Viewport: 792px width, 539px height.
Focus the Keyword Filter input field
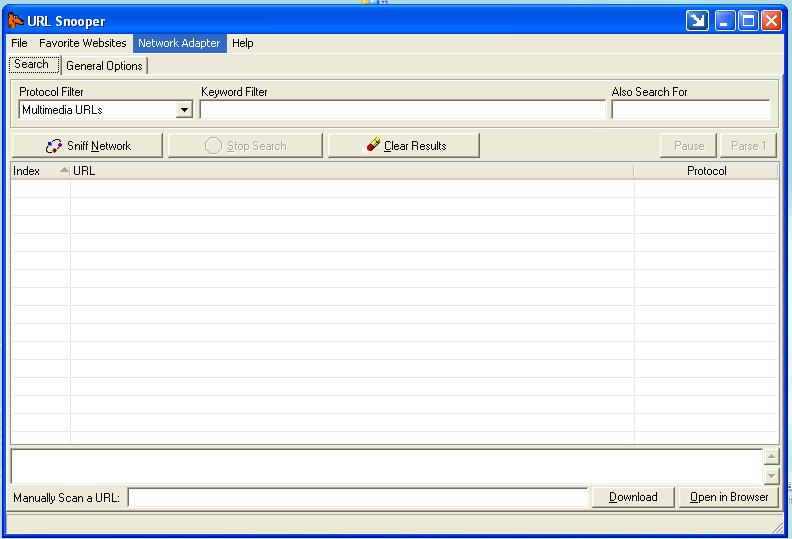(x=403, y=109)
